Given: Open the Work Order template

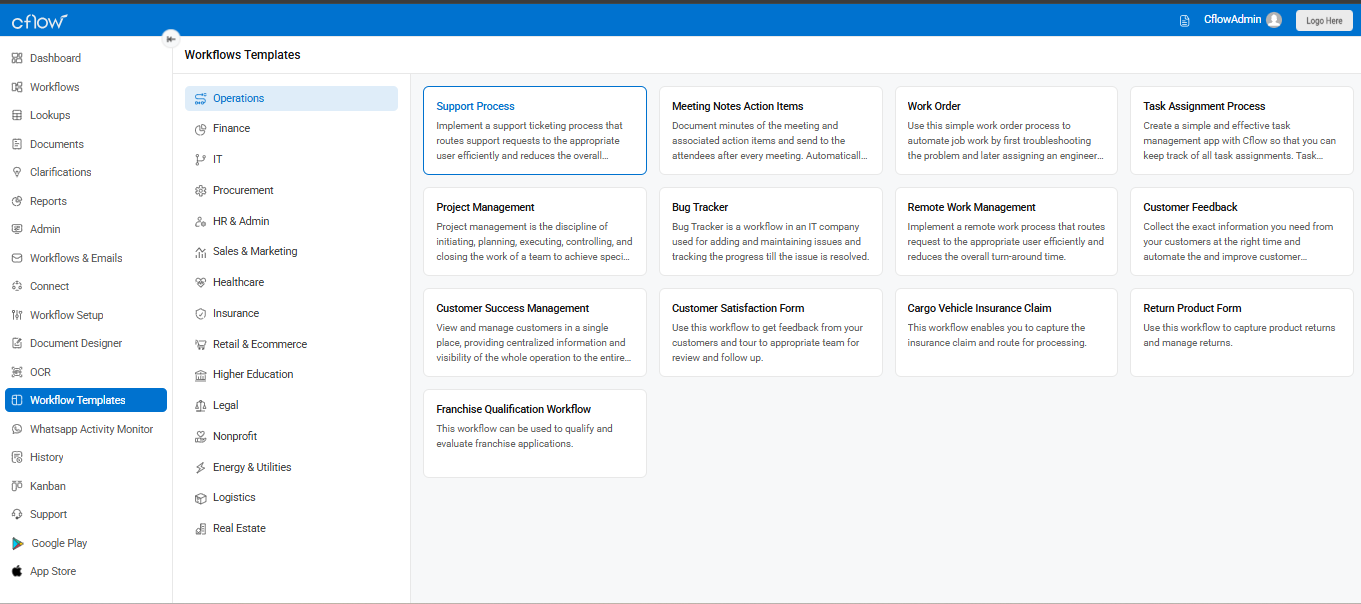Looking at the screenshot, I should coord(1006,131).
